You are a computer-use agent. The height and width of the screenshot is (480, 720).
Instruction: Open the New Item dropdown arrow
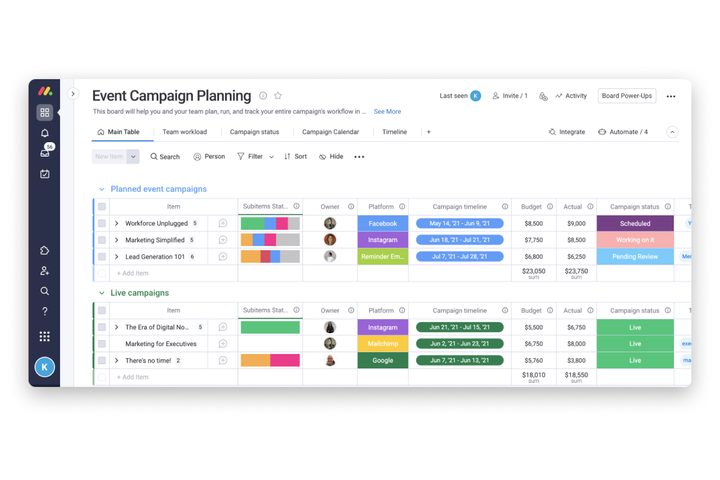click(133, 156)
